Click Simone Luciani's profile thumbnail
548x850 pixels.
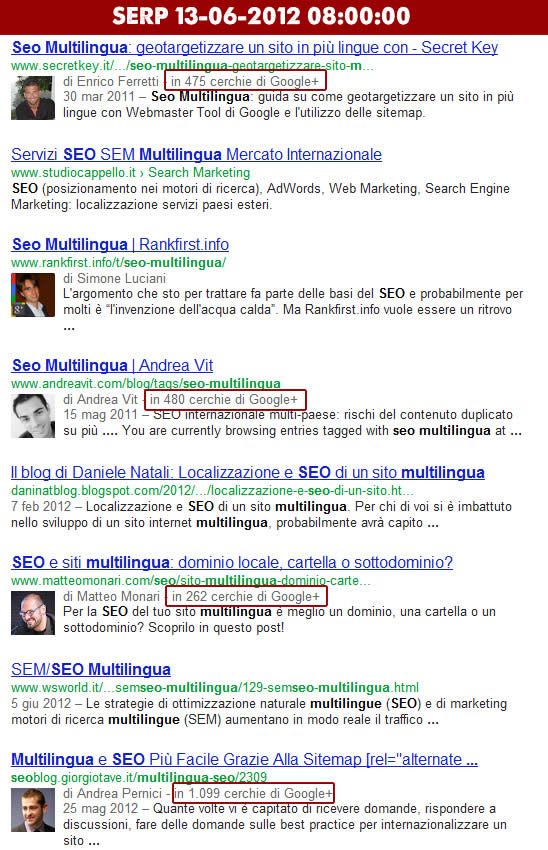coord(33,295)
